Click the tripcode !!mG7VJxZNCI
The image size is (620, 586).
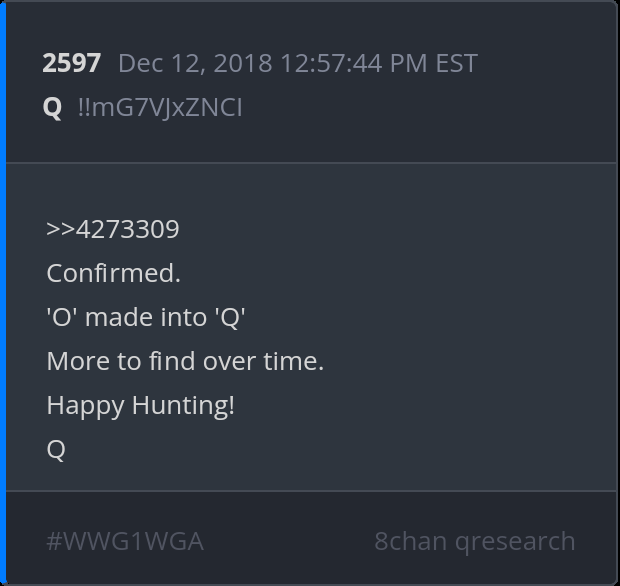[160, 107]
